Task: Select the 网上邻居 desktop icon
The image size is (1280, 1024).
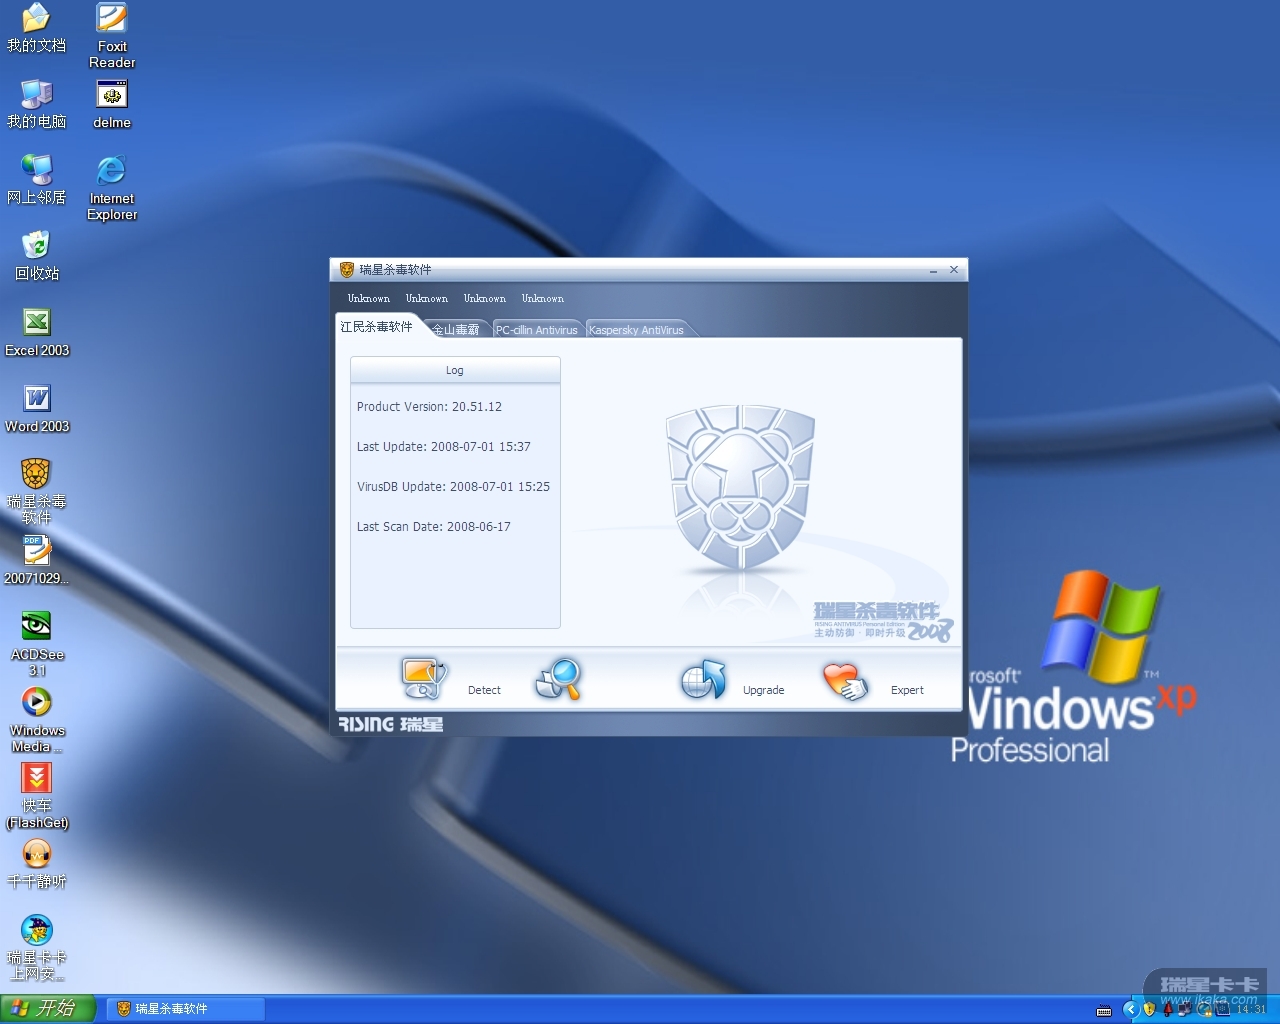Action: pos(37,180)
